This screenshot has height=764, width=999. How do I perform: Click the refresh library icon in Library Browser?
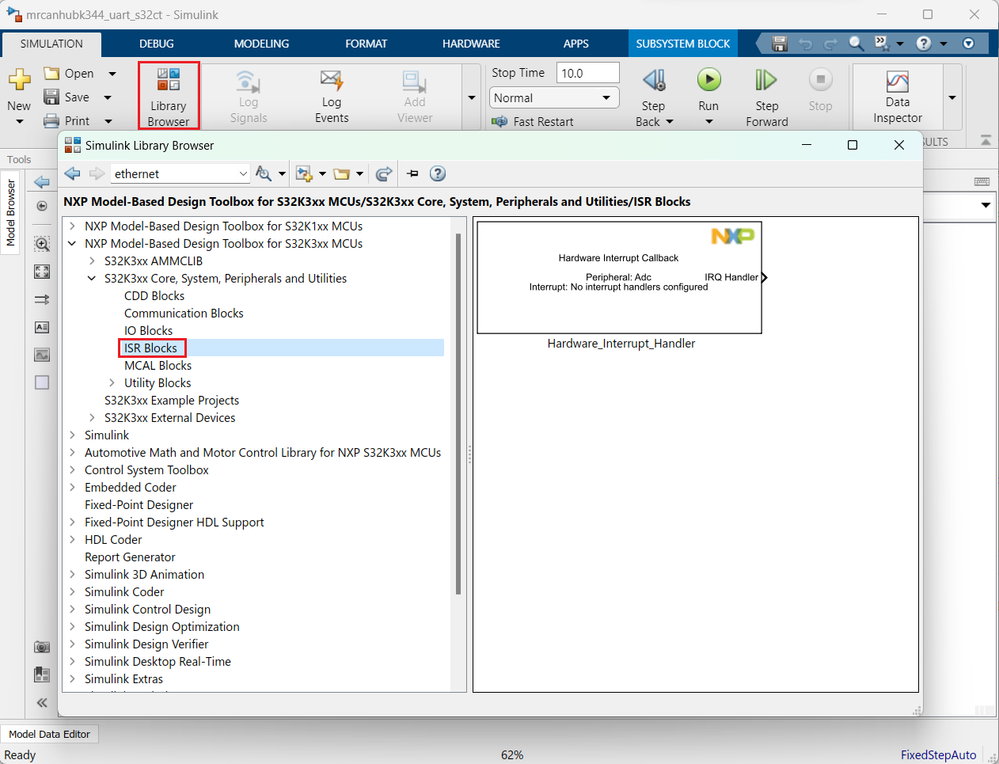pyautogui.click(x=384, y=173)
